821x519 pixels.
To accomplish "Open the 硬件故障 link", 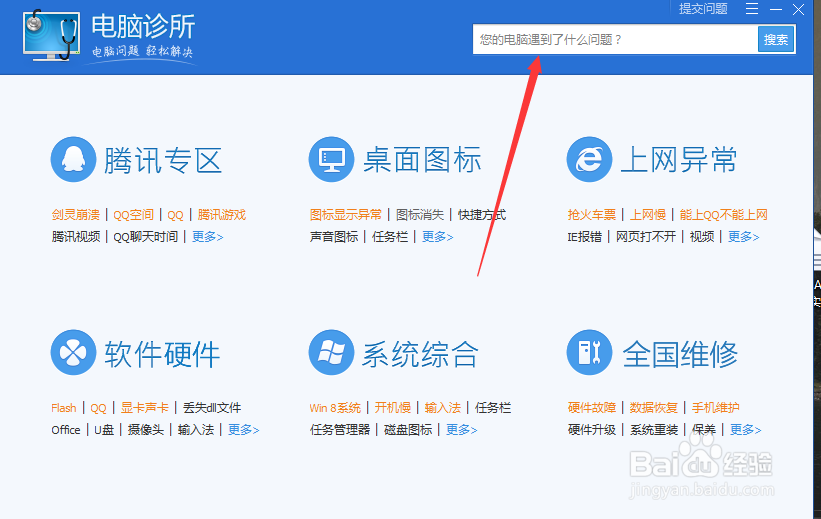I will [592, 408].
